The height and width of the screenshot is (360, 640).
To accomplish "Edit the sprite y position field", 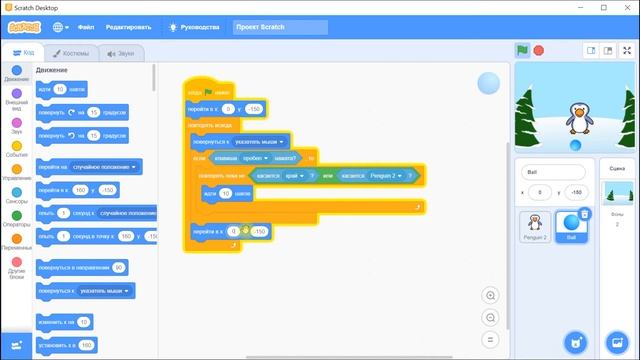I will pyautogui.click(x=576, y=192).
